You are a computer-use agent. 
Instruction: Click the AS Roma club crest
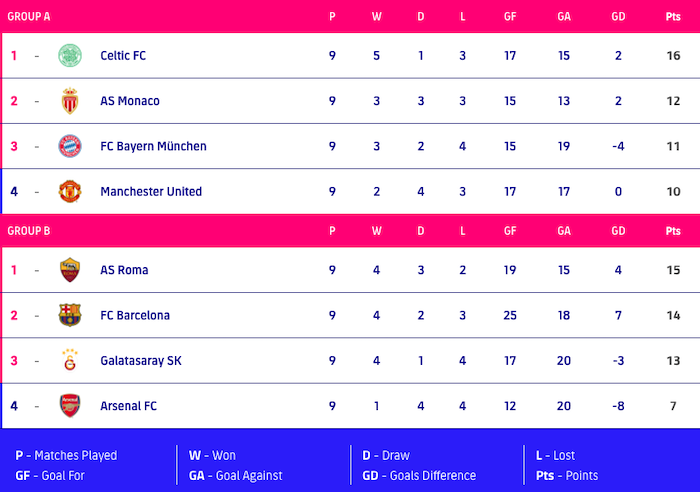(x=70, y=270)
